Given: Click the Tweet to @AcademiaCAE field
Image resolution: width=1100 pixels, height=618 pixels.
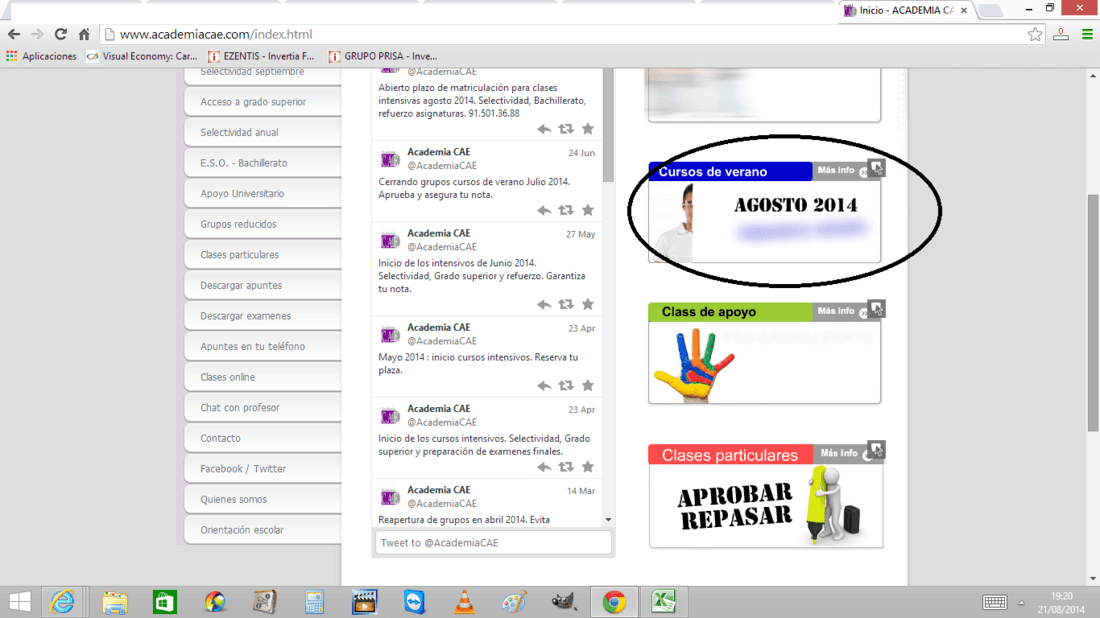Looking at the screenshot, I should click(x=493, y=542).
